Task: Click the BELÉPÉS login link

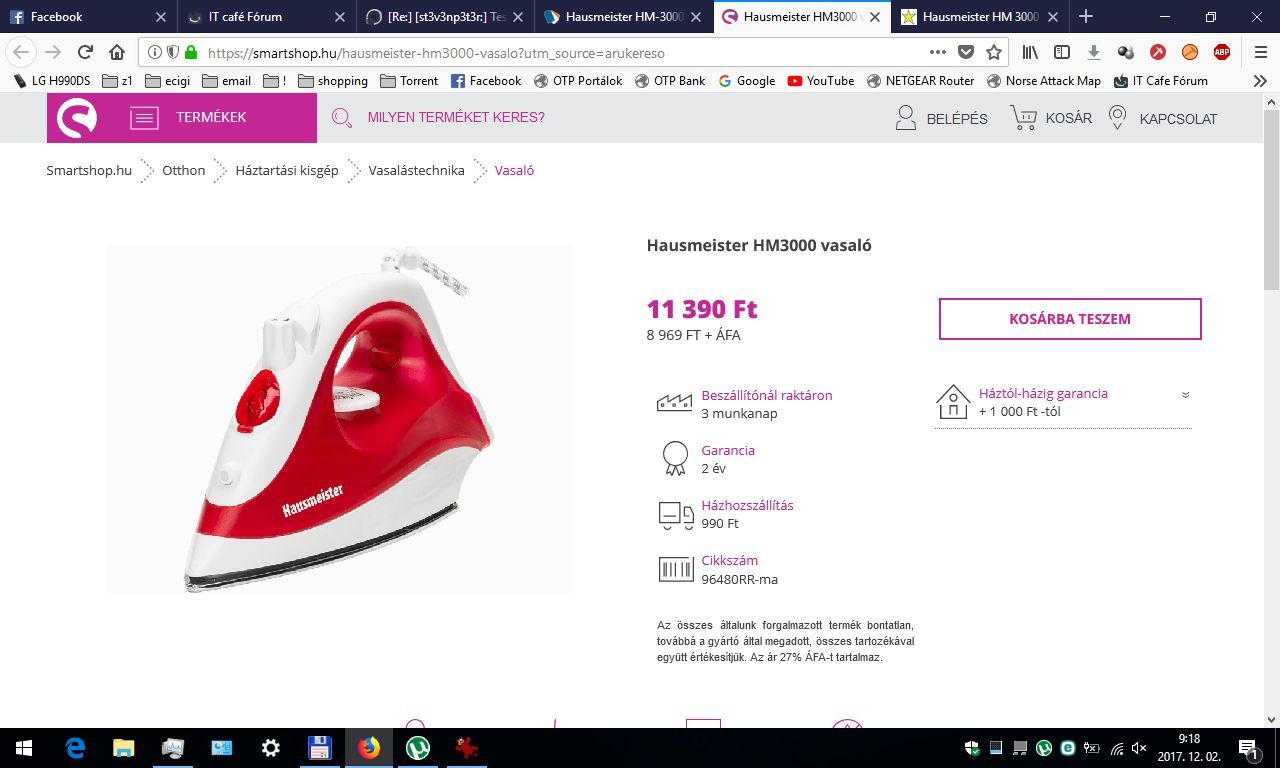Action: tap(941, 118)
